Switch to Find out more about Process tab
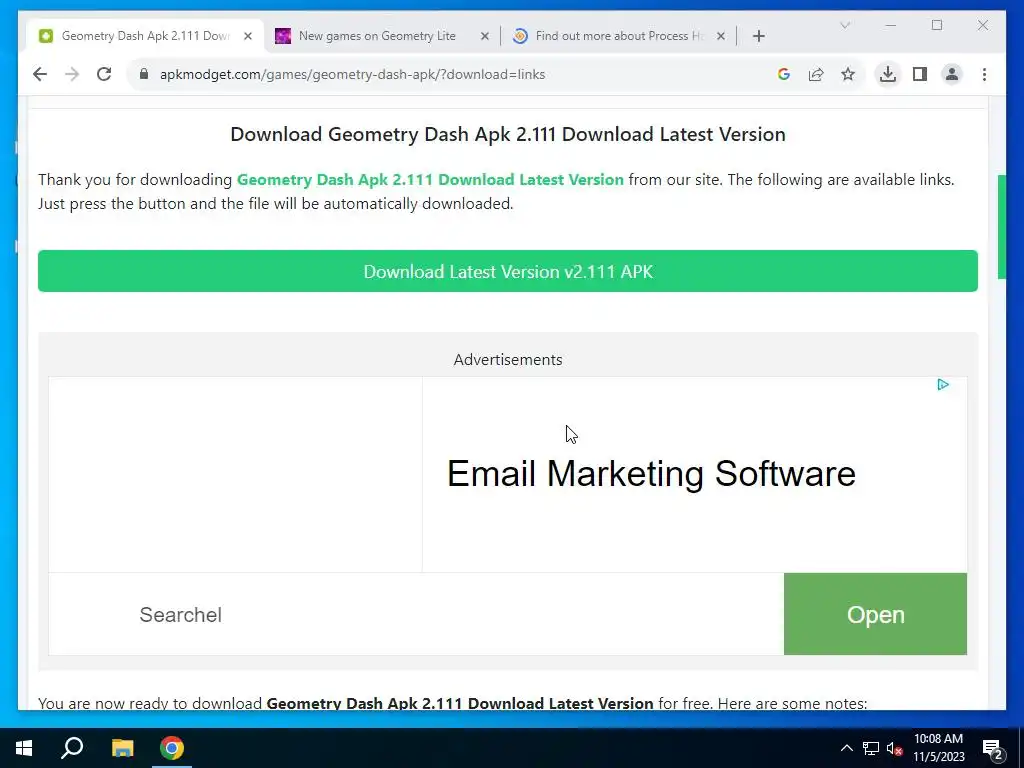 618,36
